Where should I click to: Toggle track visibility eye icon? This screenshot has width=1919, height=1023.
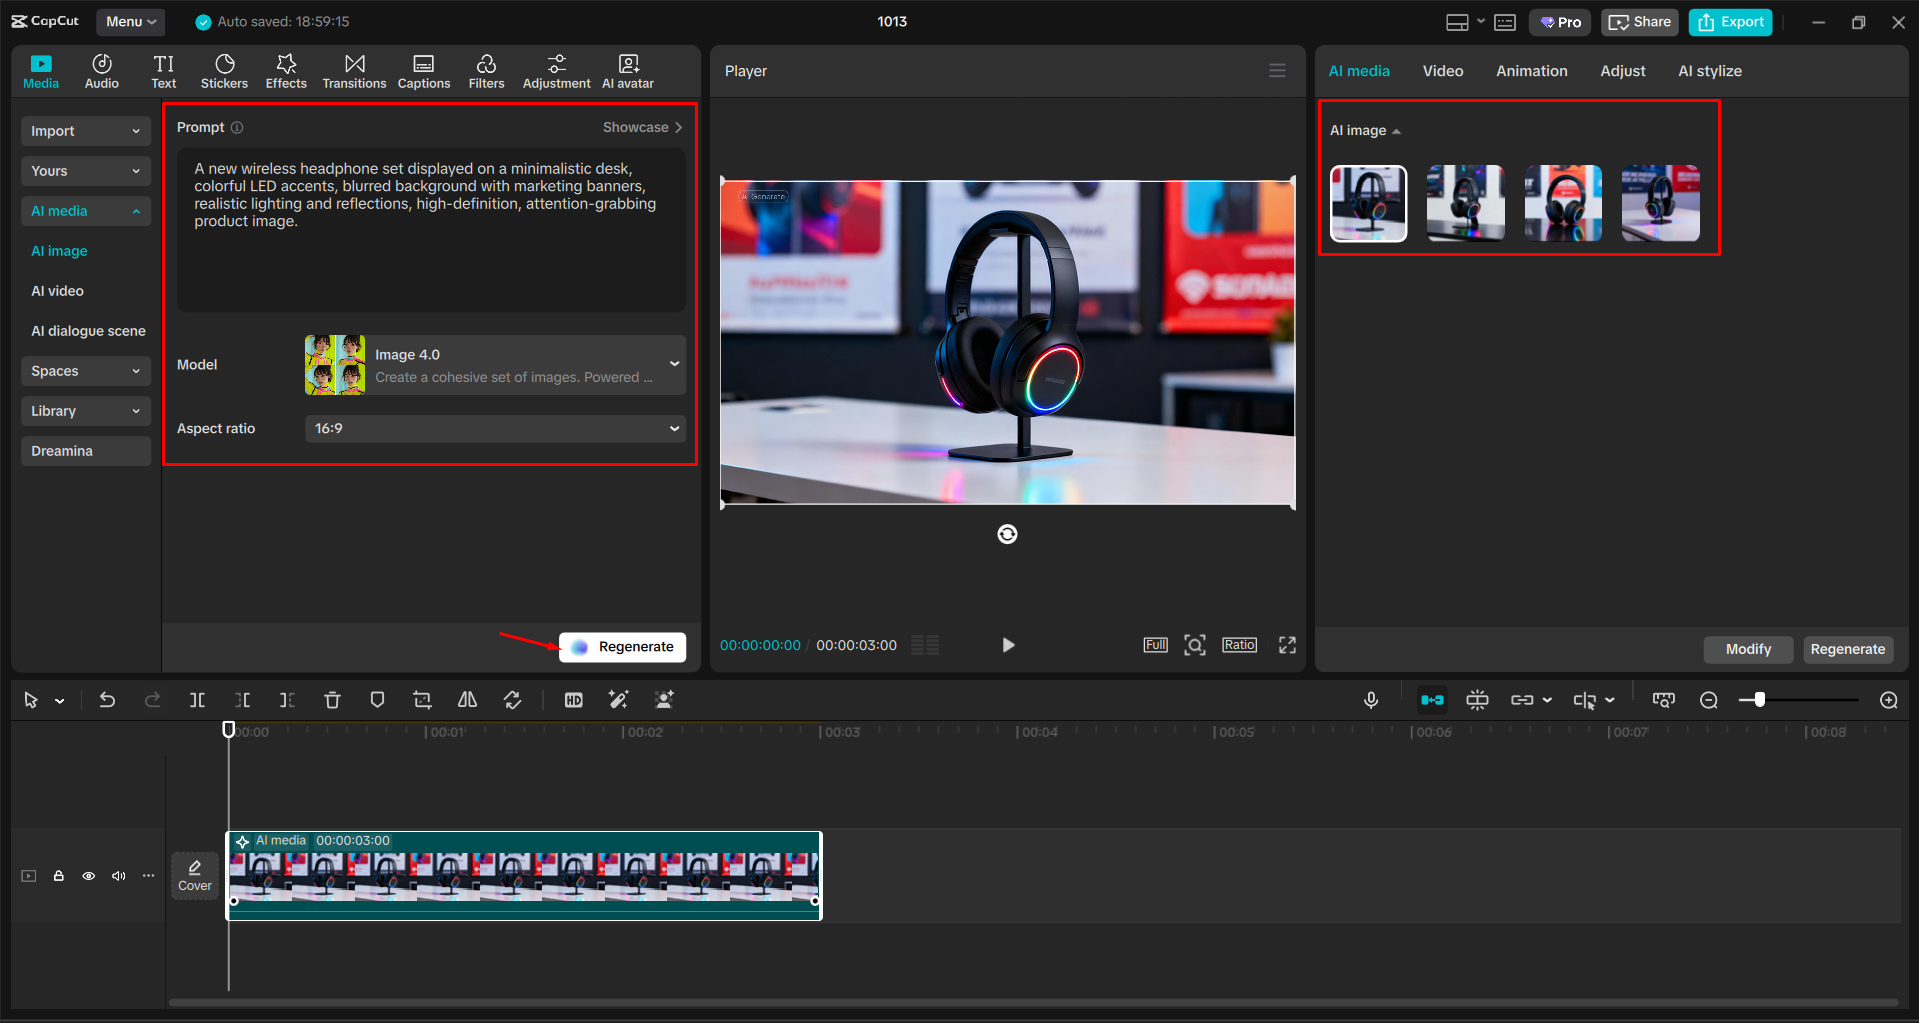coord(89,876)
